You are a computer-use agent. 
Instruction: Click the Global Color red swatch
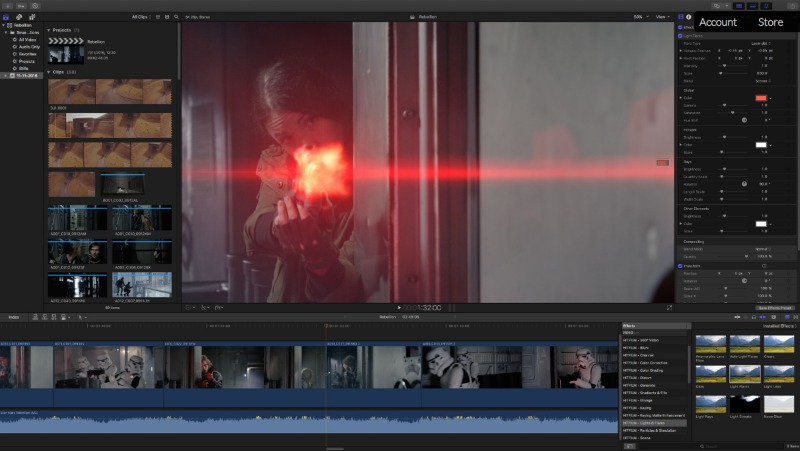click(761, 97)
